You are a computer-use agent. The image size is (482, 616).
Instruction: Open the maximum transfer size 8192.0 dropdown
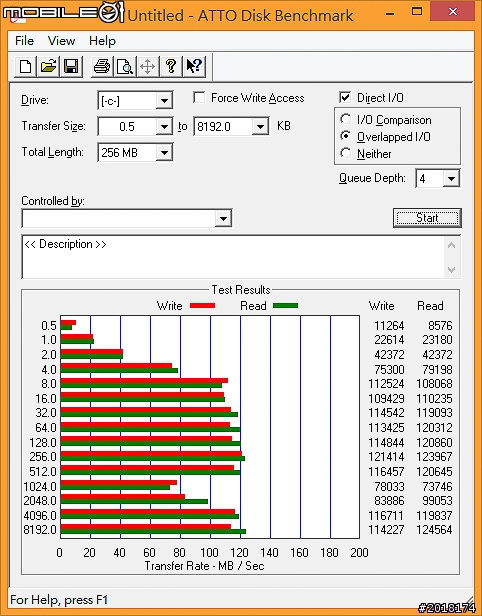(x=260, y=126)
